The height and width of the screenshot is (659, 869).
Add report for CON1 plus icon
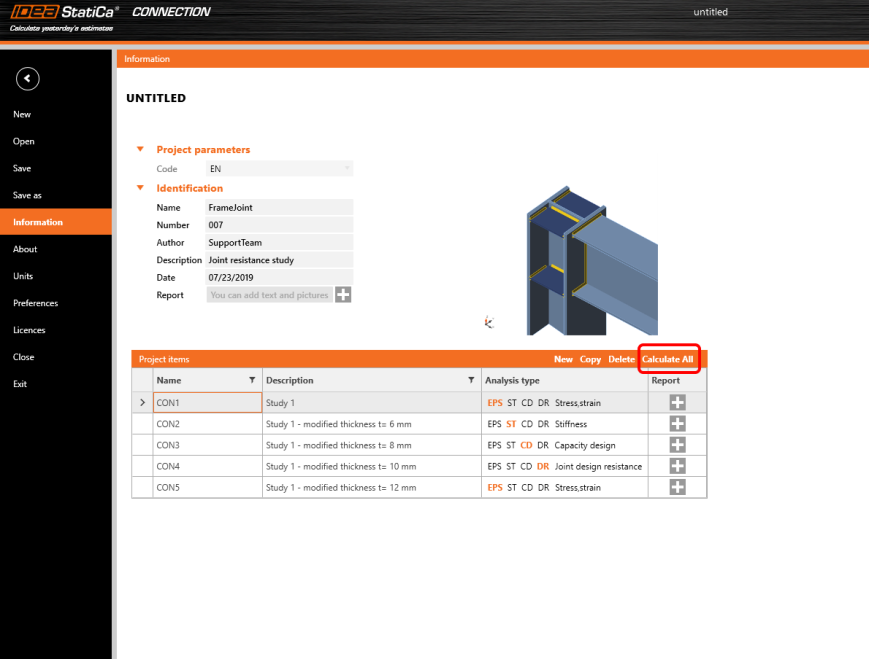pos(677,402)
